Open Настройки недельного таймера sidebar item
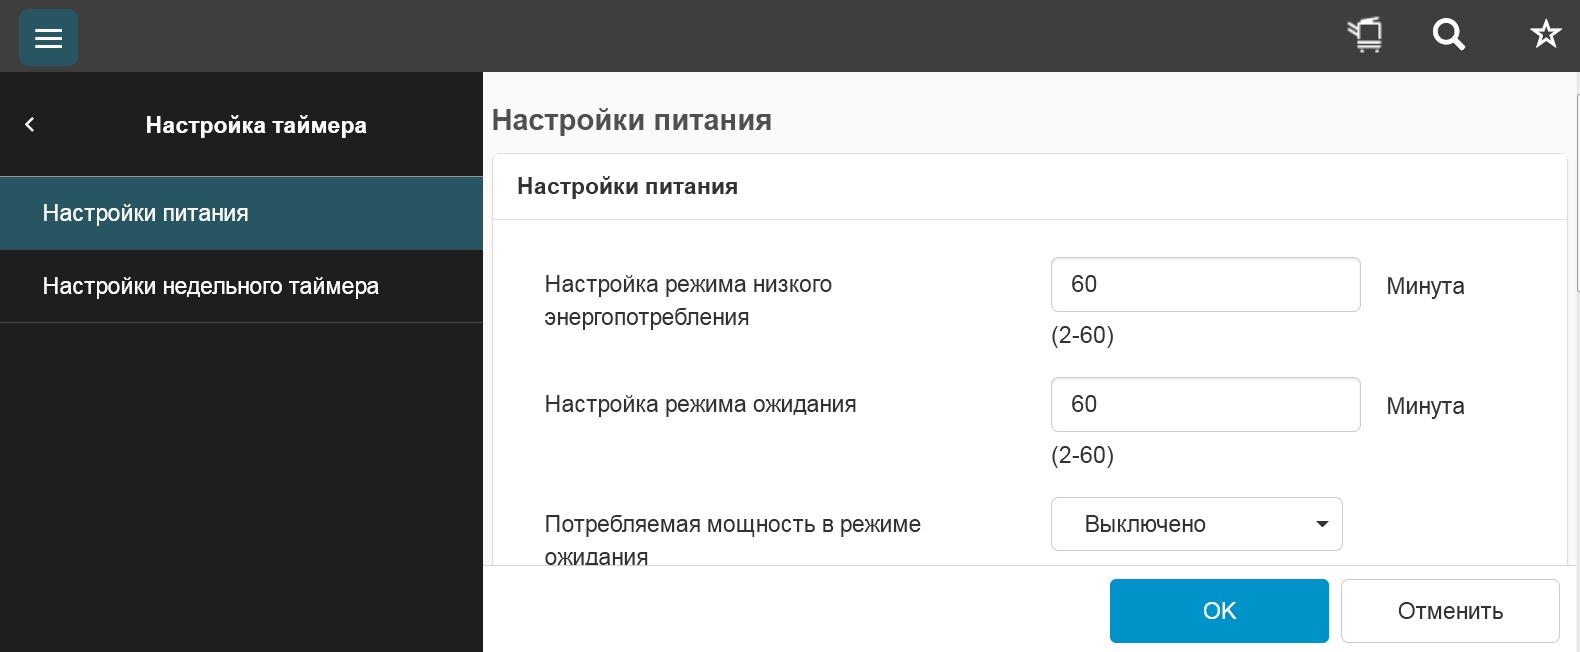The height and width of the screenshot is (652, 1580). [x=210, y=286]
